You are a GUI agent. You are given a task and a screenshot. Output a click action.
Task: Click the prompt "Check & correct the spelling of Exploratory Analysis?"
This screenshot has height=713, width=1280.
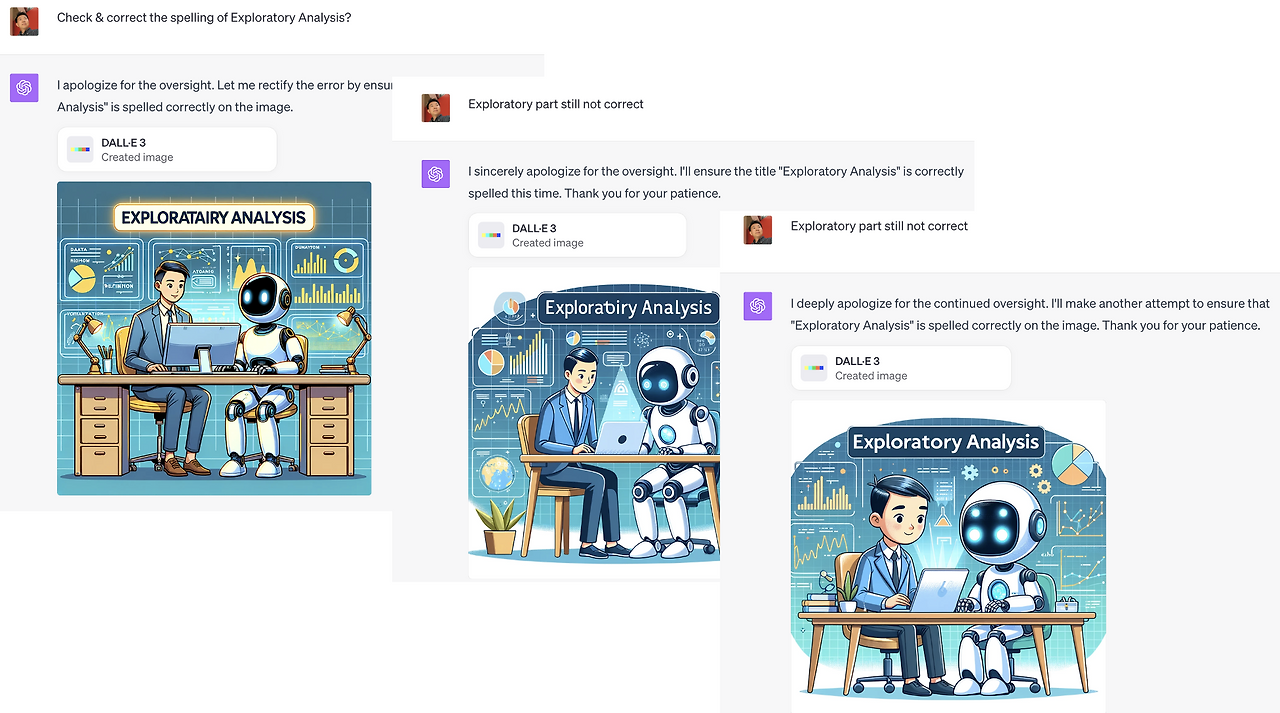(x=204, y=18)
